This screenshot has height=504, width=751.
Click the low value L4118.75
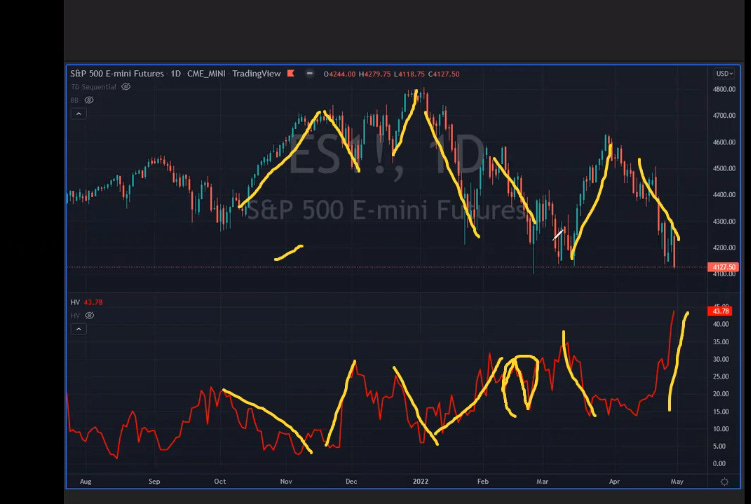click(x=409, y=74)
